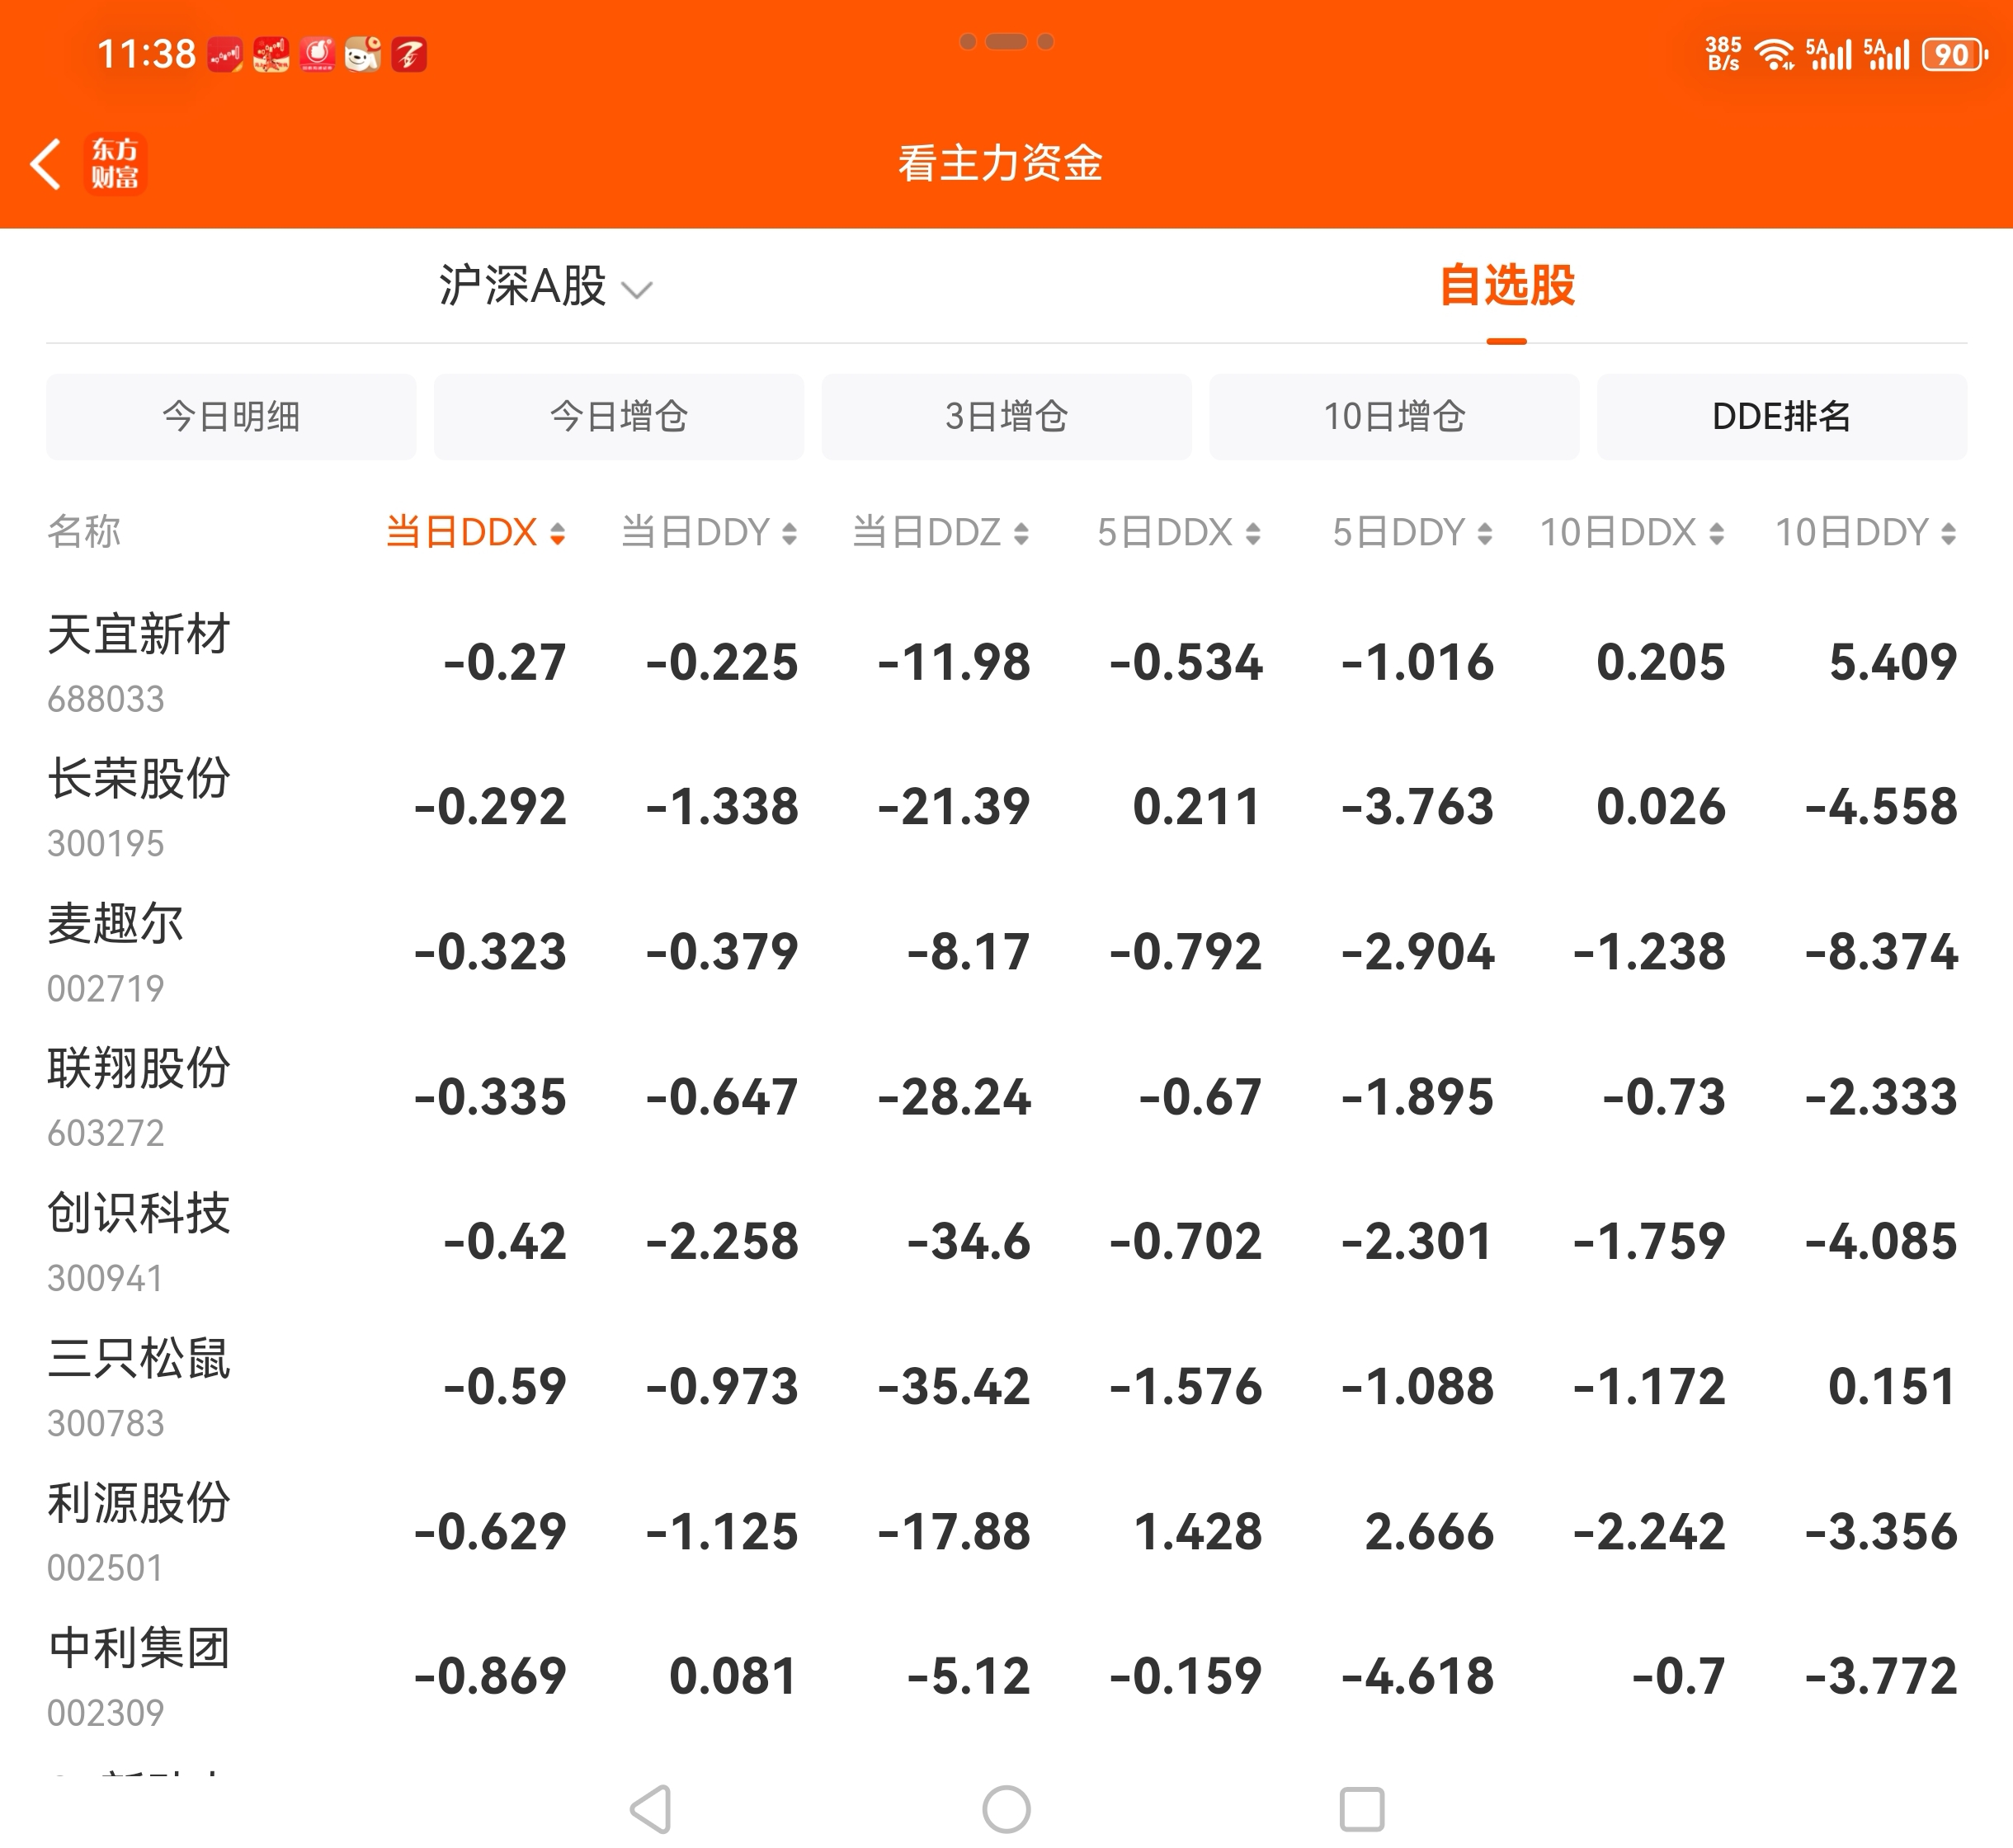Tap battery indicator in status bar

pyautogui.click(x=1953, y=54)
